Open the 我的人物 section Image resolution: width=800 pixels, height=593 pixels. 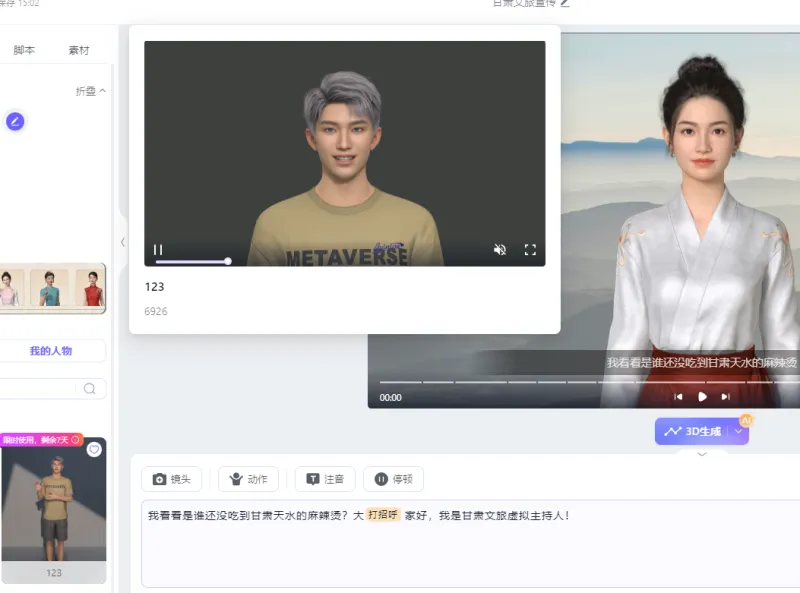(51, 351)
